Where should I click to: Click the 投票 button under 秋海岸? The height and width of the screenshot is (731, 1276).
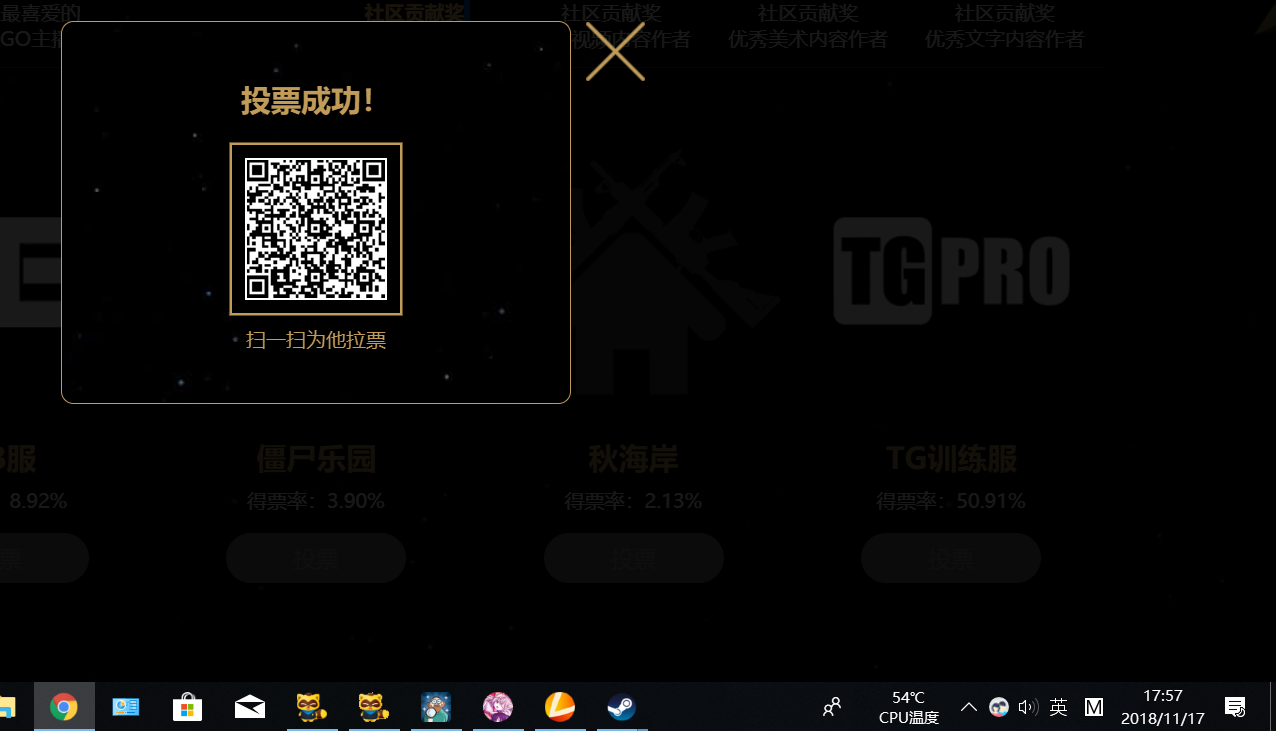[x=633, y=558]
